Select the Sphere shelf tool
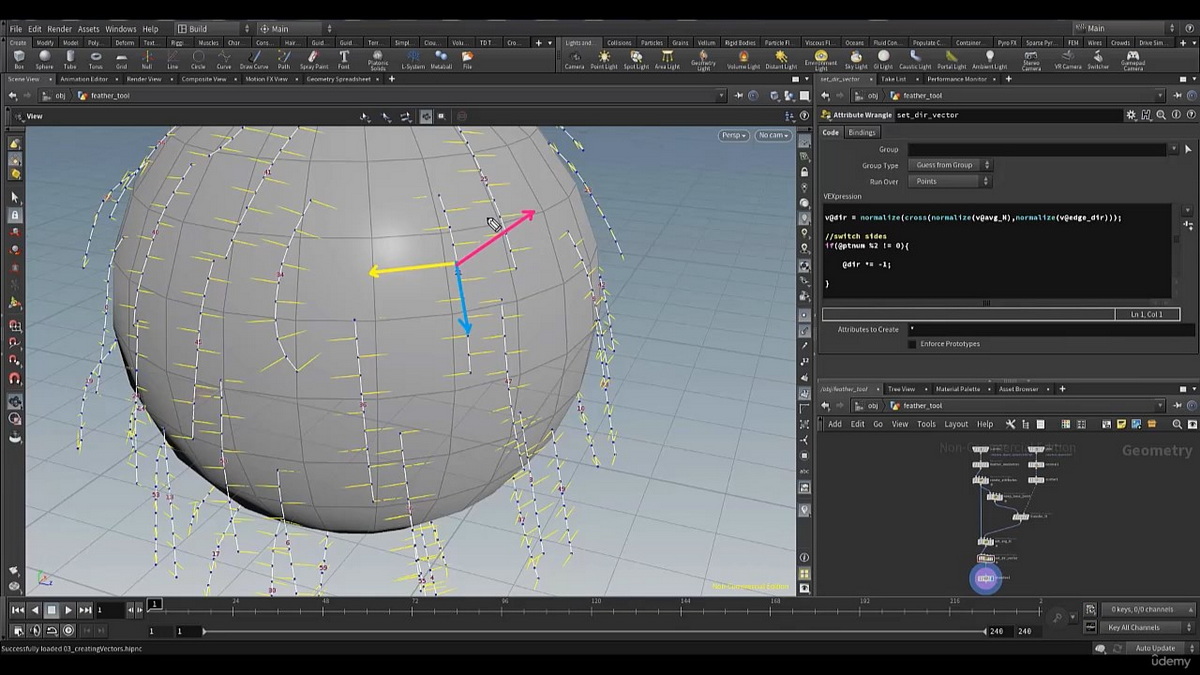 [44, 59]
